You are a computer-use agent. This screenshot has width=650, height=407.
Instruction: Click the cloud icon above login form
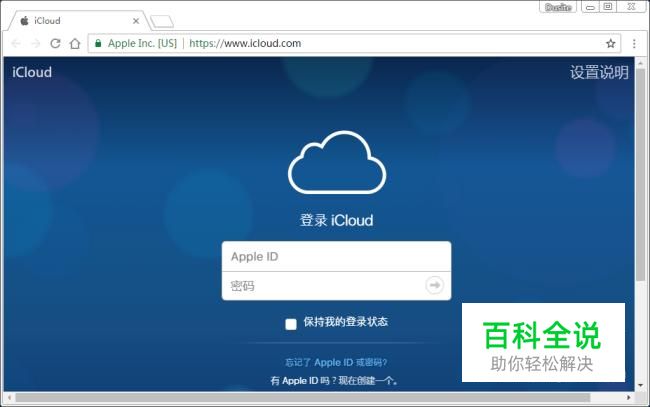click(x=337, y=162)
